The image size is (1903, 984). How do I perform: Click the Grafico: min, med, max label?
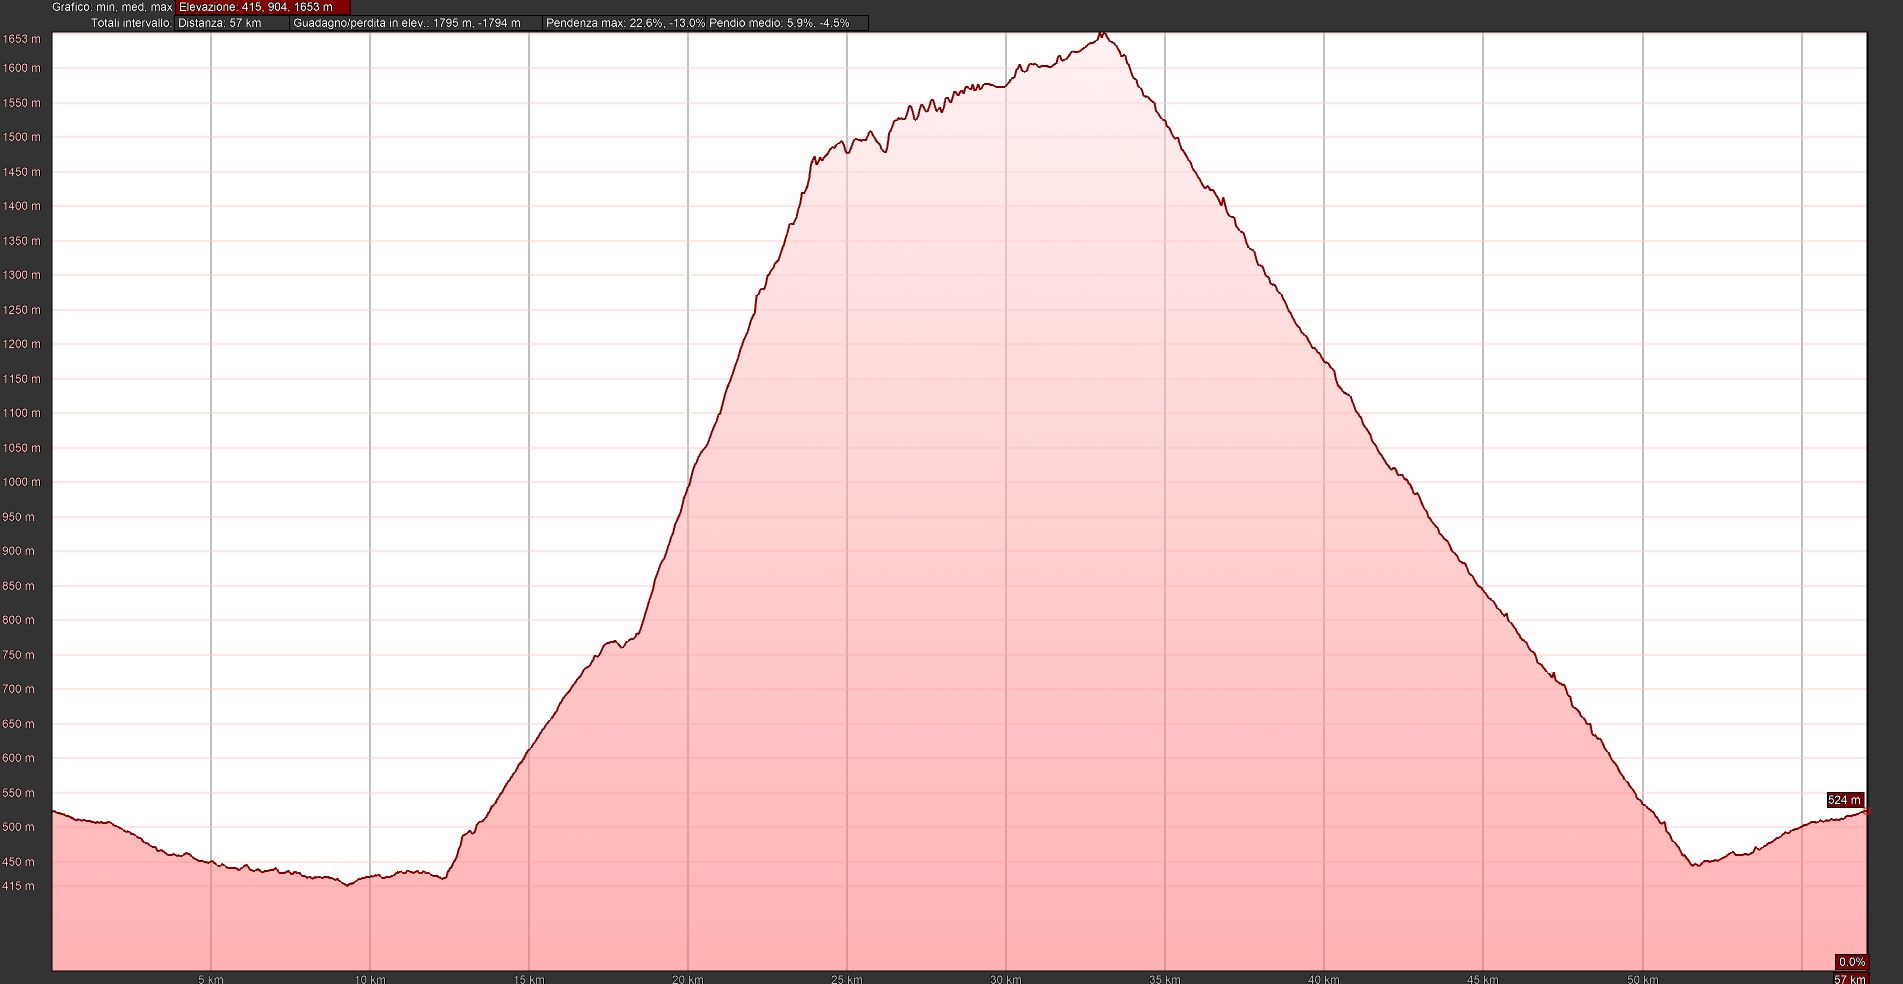(112, 7)
